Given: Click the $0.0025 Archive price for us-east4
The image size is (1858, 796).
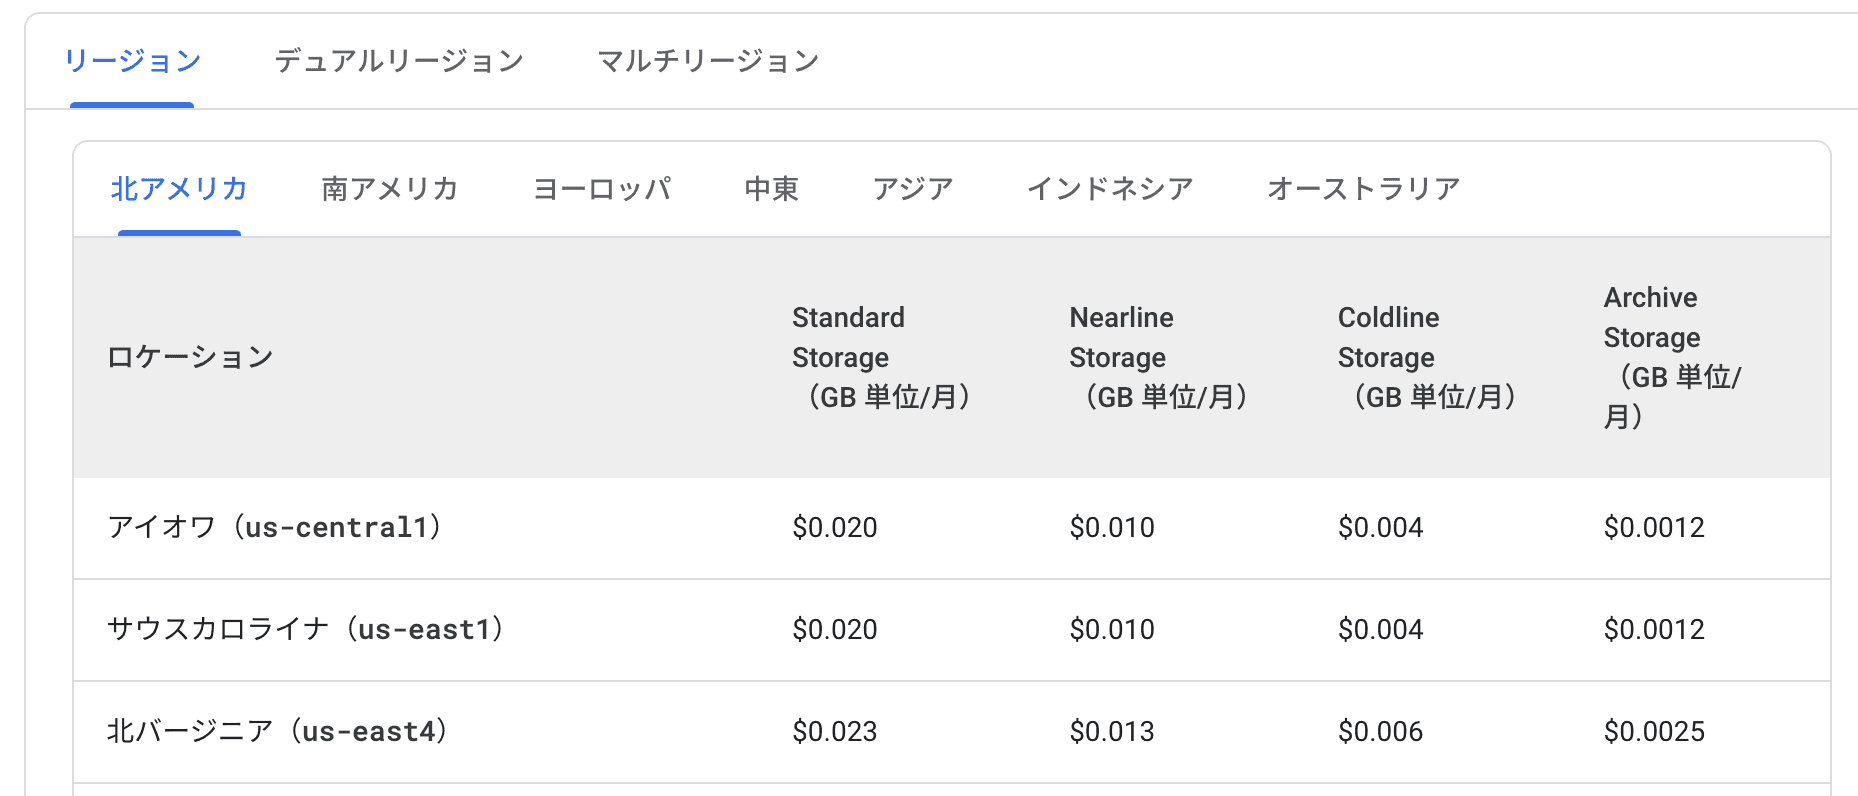Looking at the screenshot, I should point(1654,731).
